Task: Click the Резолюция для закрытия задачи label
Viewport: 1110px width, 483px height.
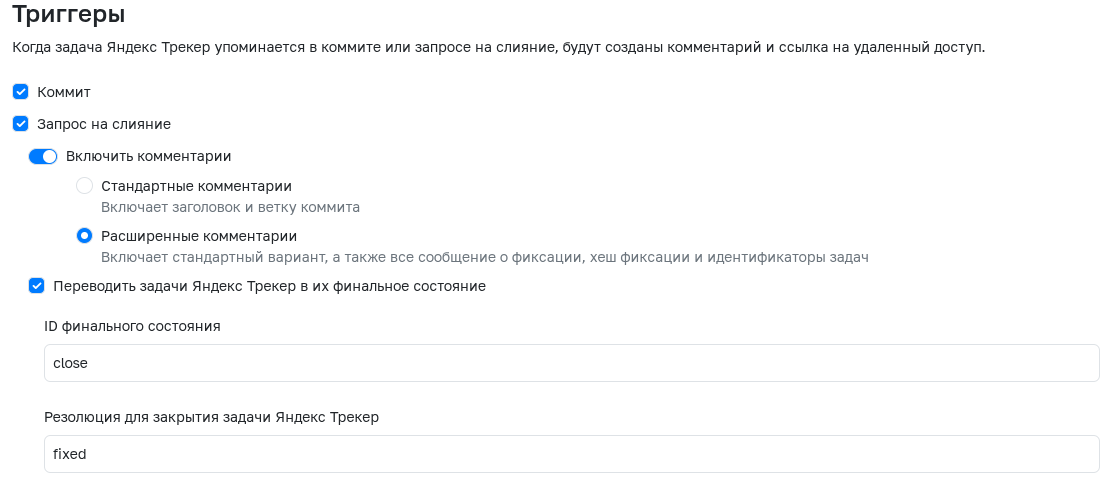Action: tap(212, 417)
